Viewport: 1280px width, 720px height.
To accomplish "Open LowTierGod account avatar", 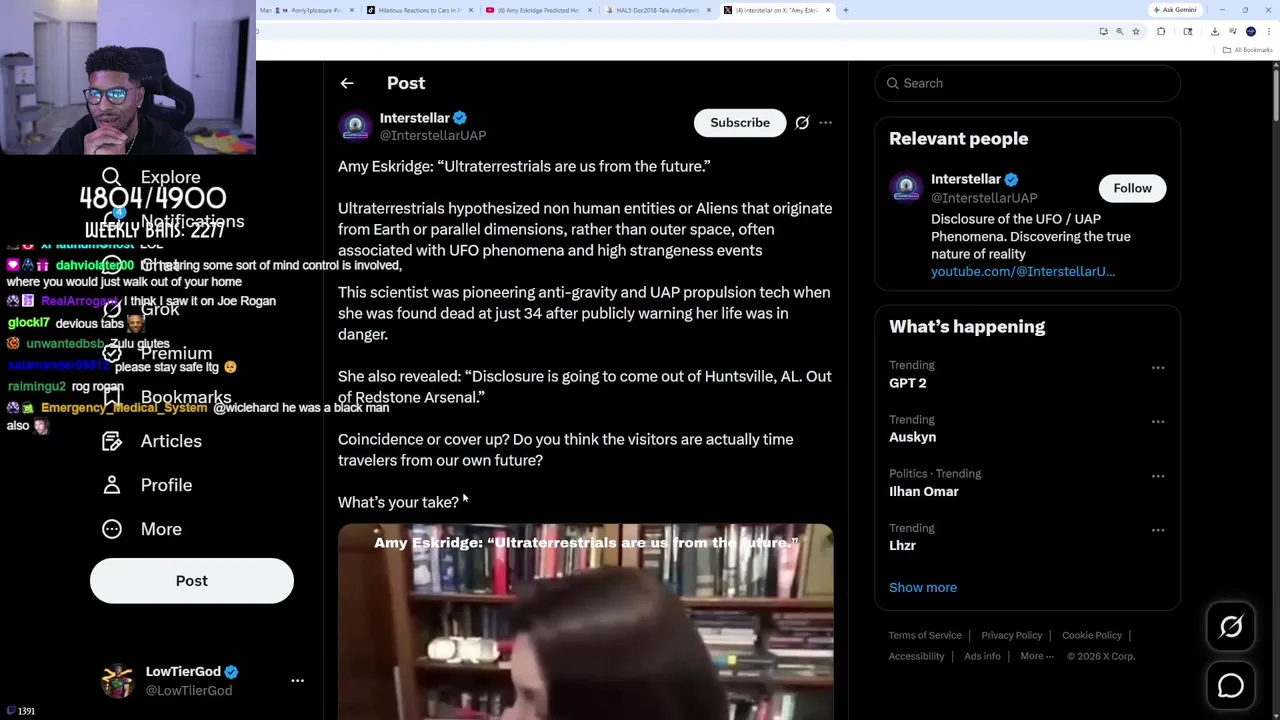I will point(118,680).
